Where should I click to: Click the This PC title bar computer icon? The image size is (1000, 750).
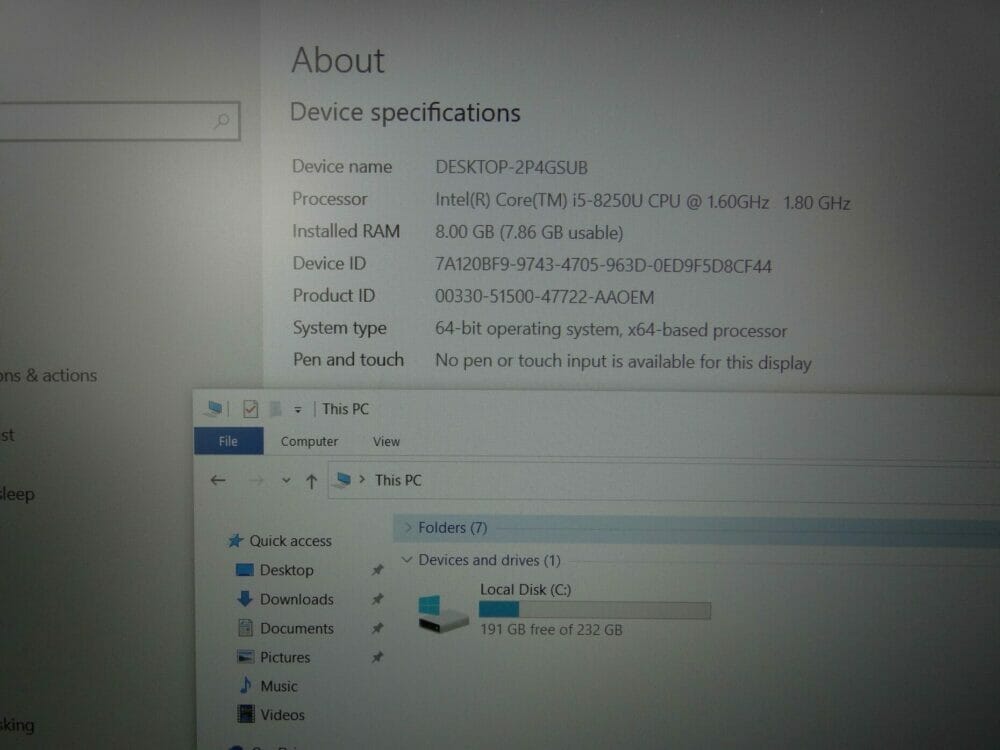click(214, 408)
